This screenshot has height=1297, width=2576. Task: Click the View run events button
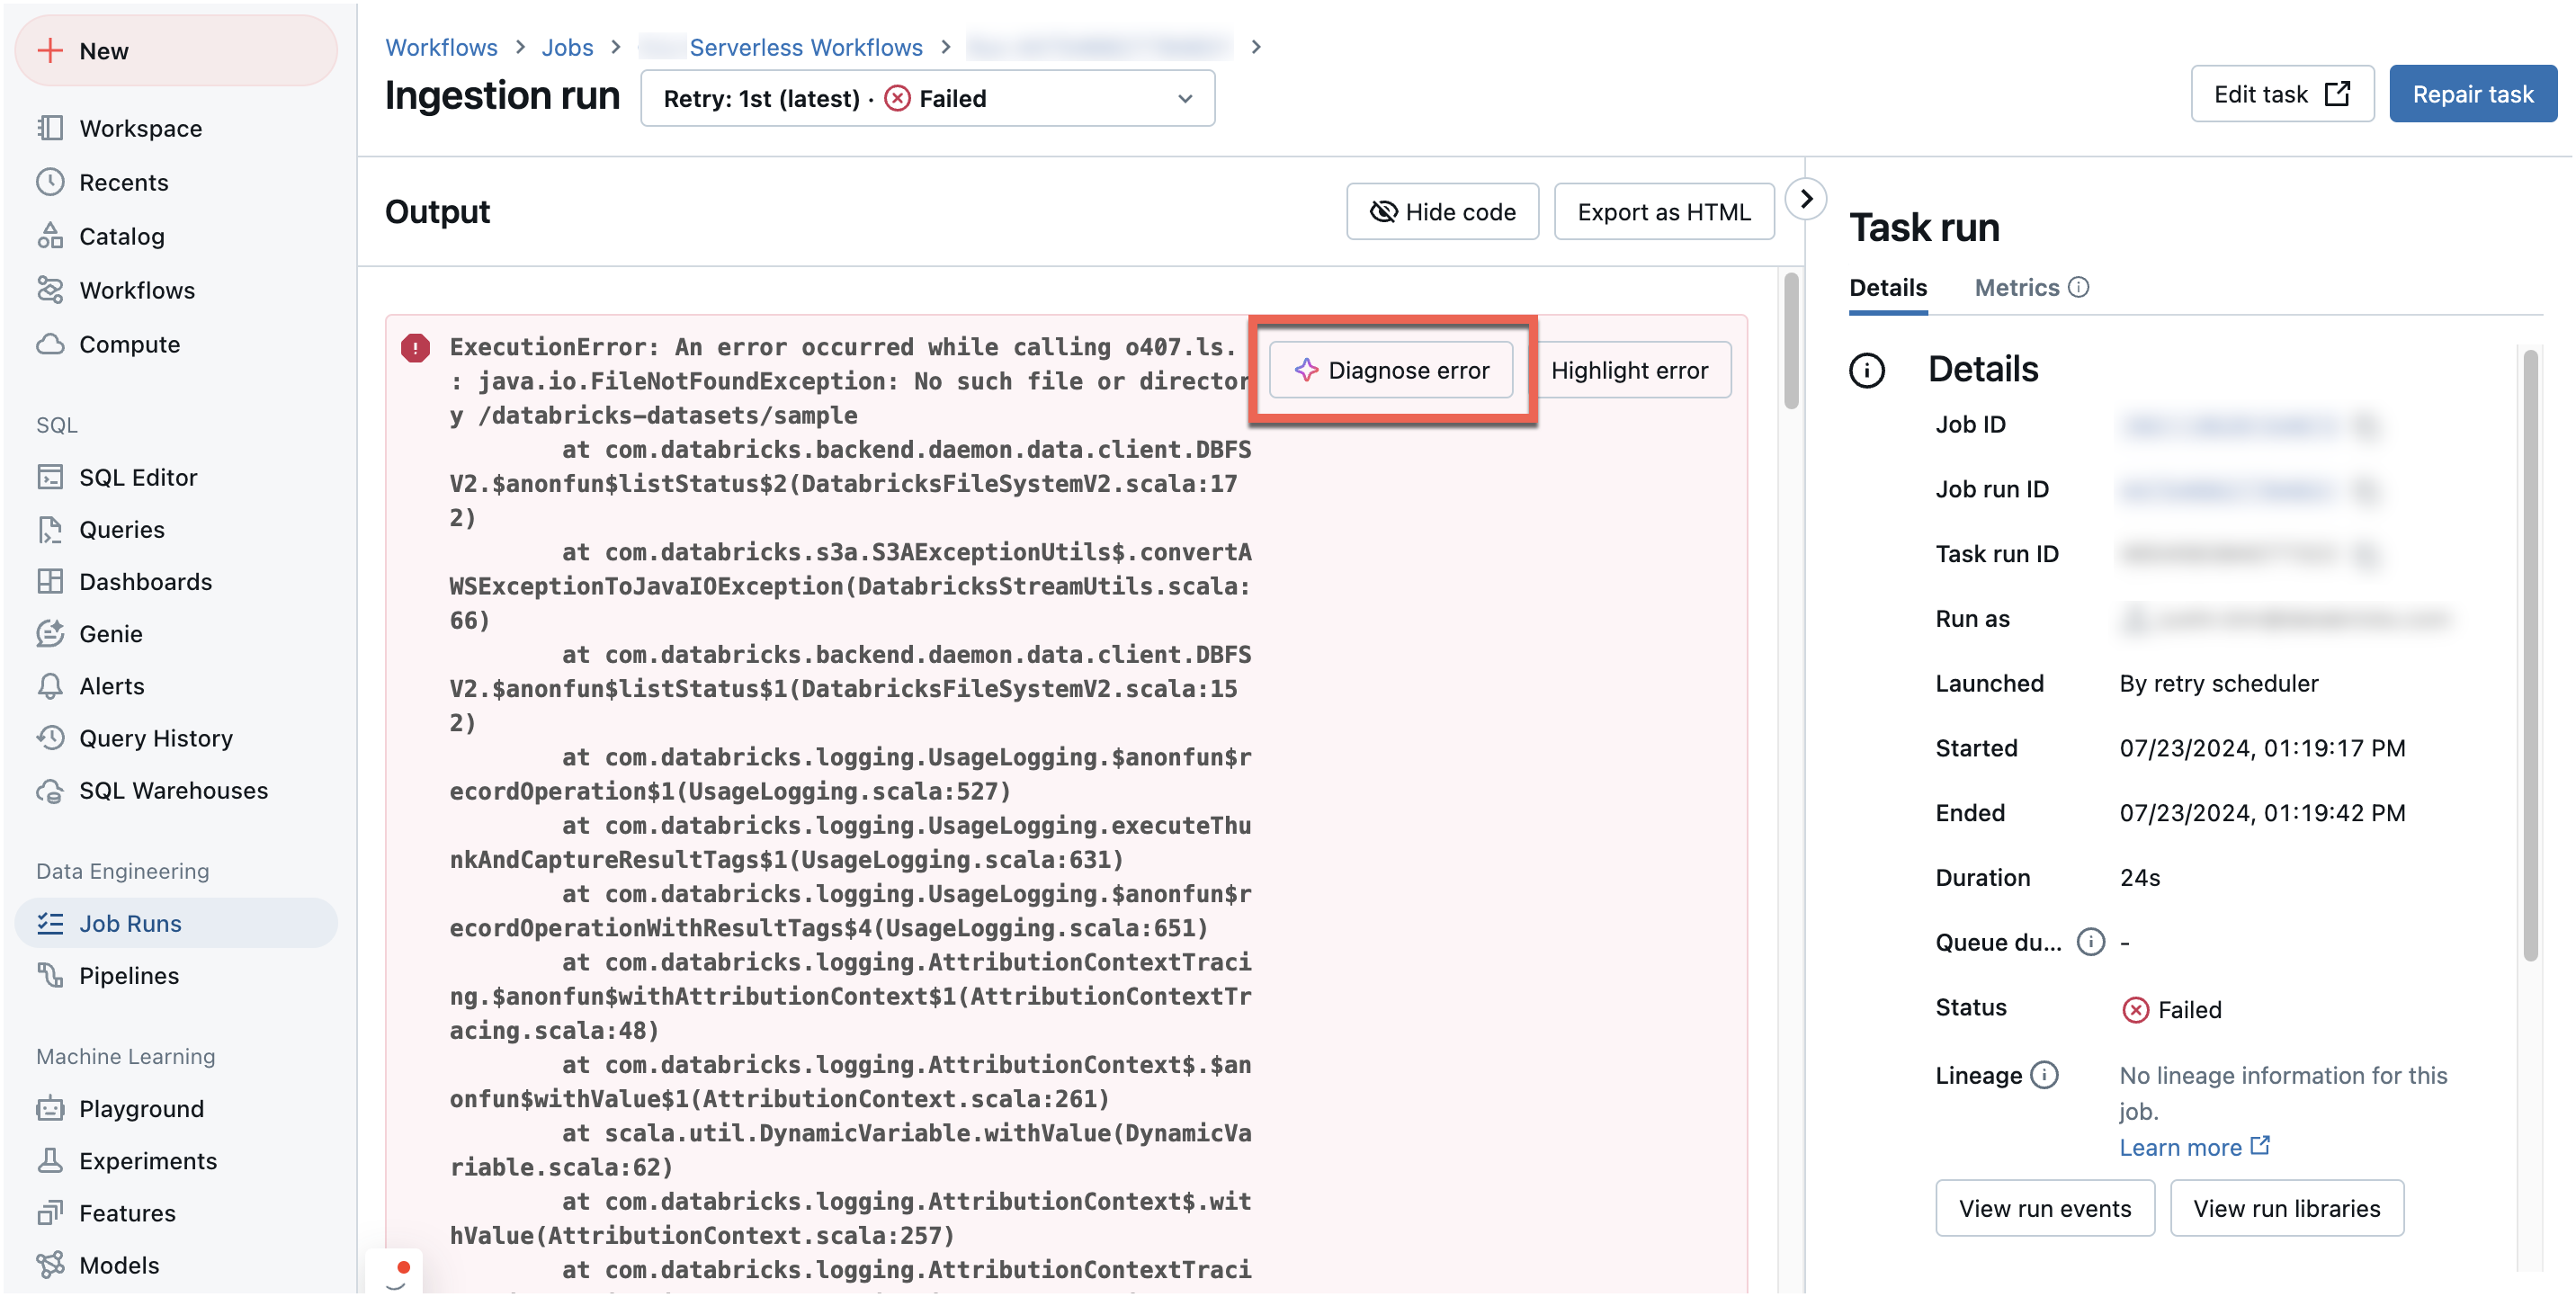[x=2045, y=1206]
